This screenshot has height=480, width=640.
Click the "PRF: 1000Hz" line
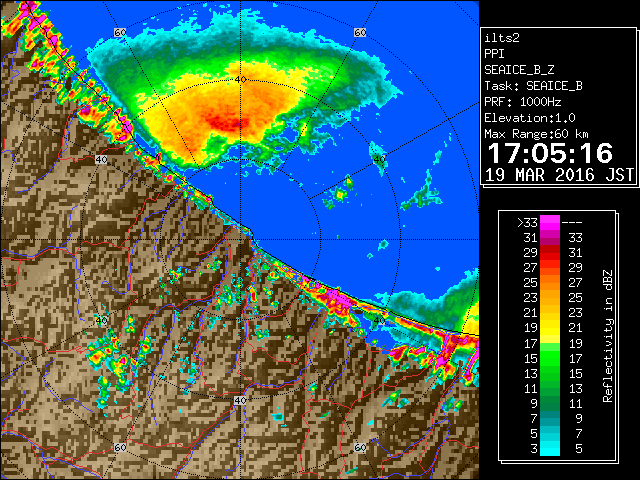click(x=523, y=102)
